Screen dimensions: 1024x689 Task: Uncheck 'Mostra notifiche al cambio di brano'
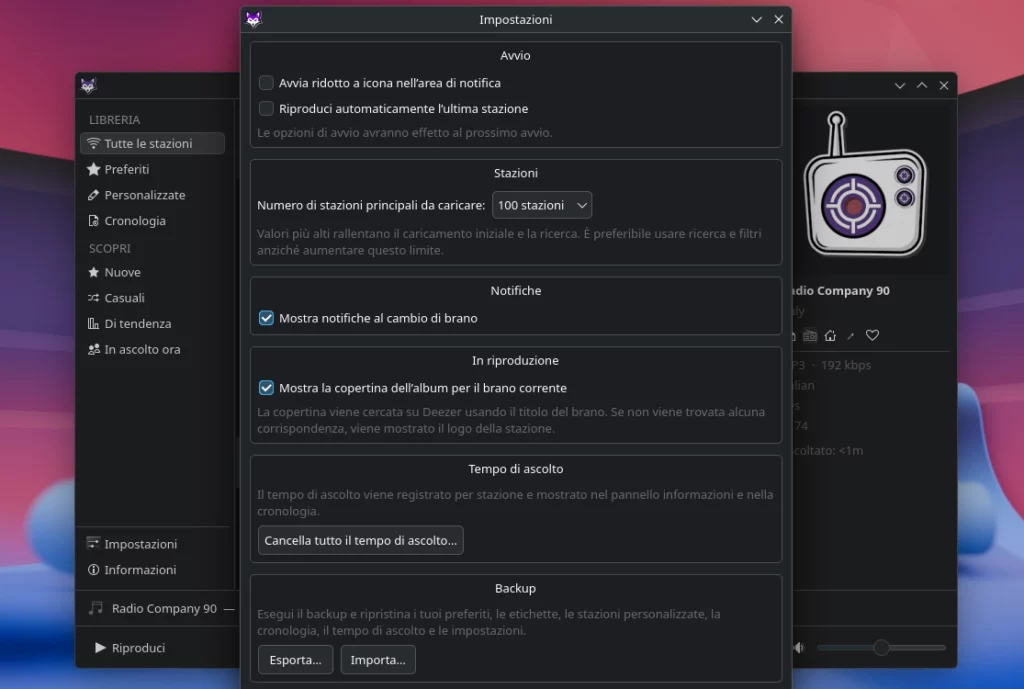pos(266,318)
